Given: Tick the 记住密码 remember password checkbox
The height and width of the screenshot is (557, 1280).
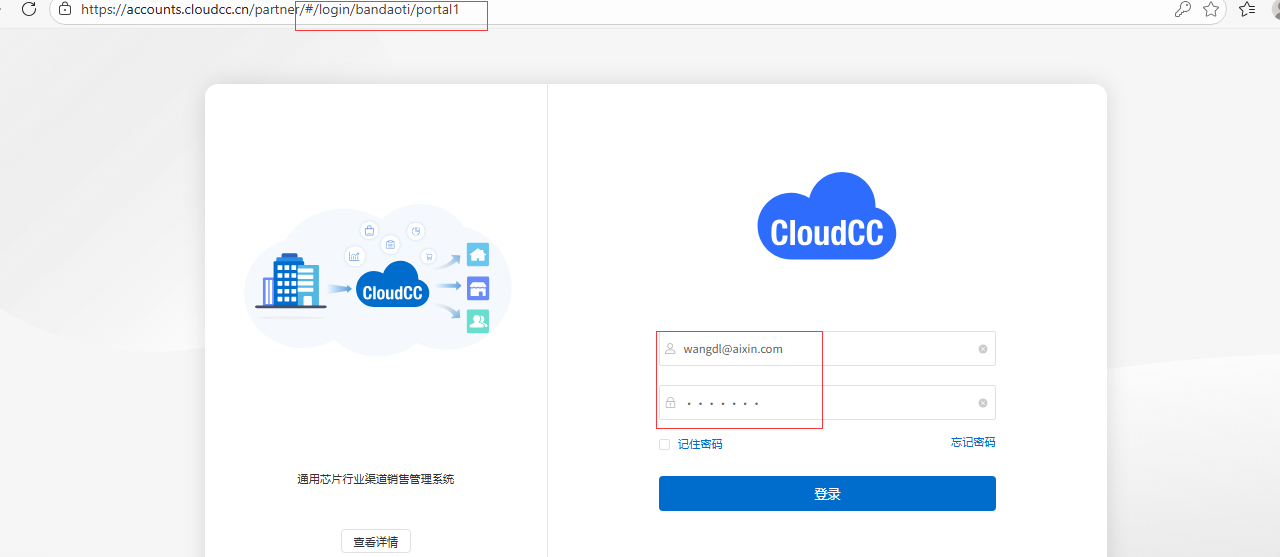Looking at the screenshot, I should (664, 444).
